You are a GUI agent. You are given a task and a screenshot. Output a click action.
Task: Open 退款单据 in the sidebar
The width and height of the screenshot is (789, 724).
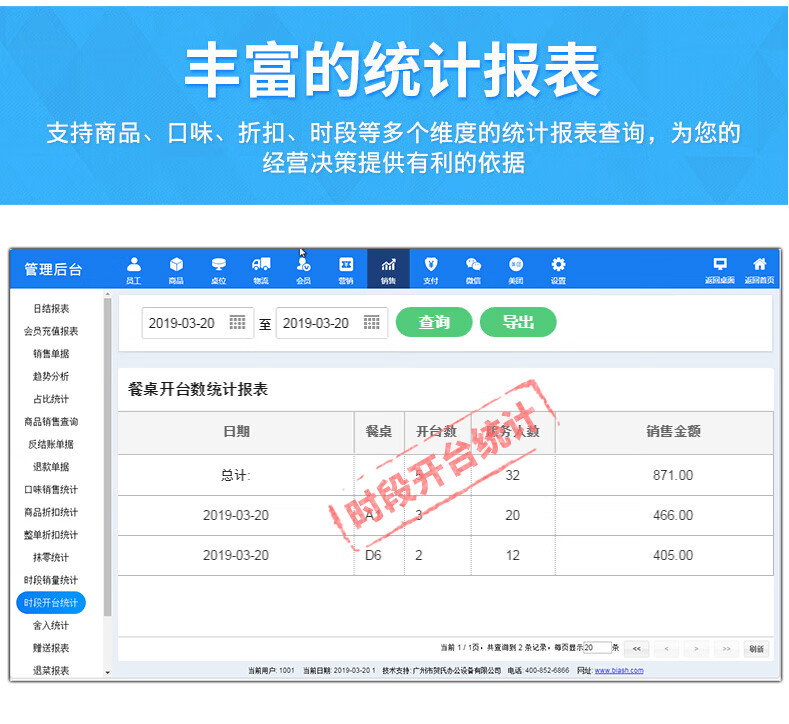51,467
